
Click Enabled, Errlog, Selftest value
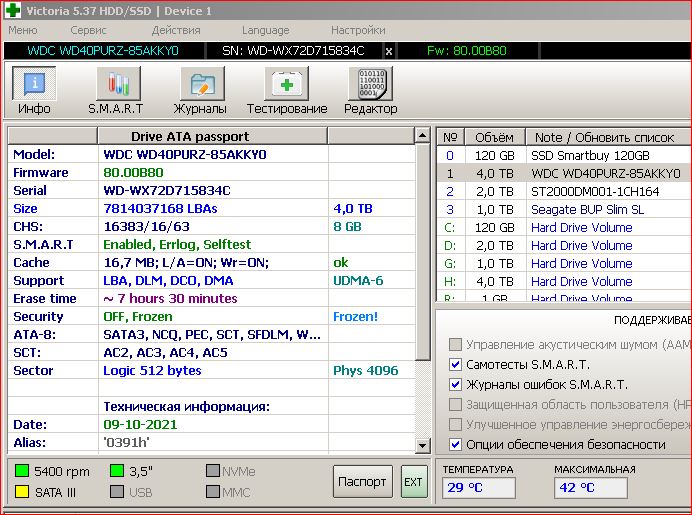tap(177, 244)
